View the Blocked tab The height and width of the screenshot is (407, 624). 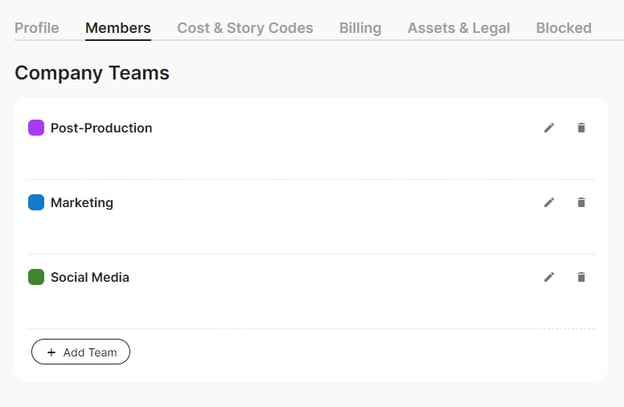coord(563,28)
